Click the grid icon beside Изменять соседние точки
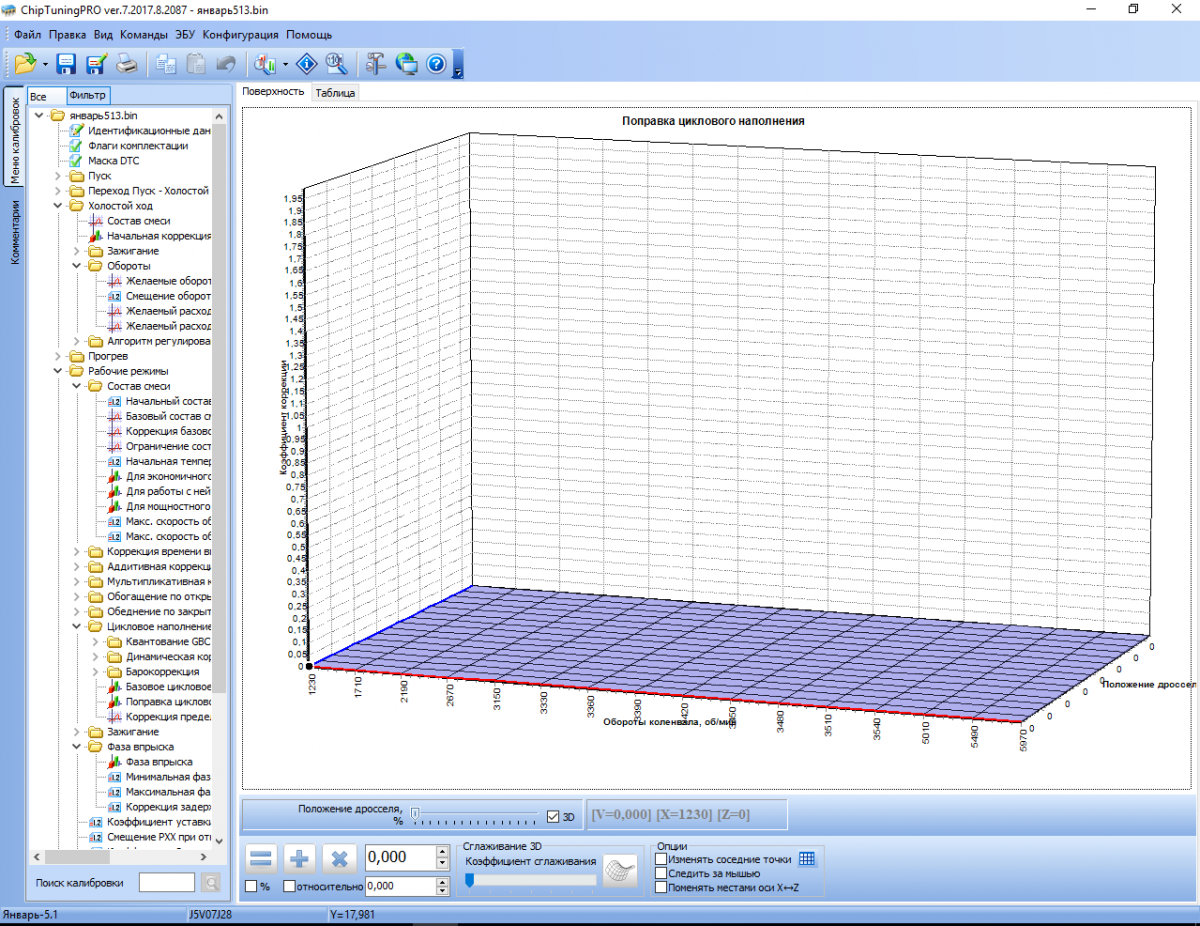 pos(807,859)
